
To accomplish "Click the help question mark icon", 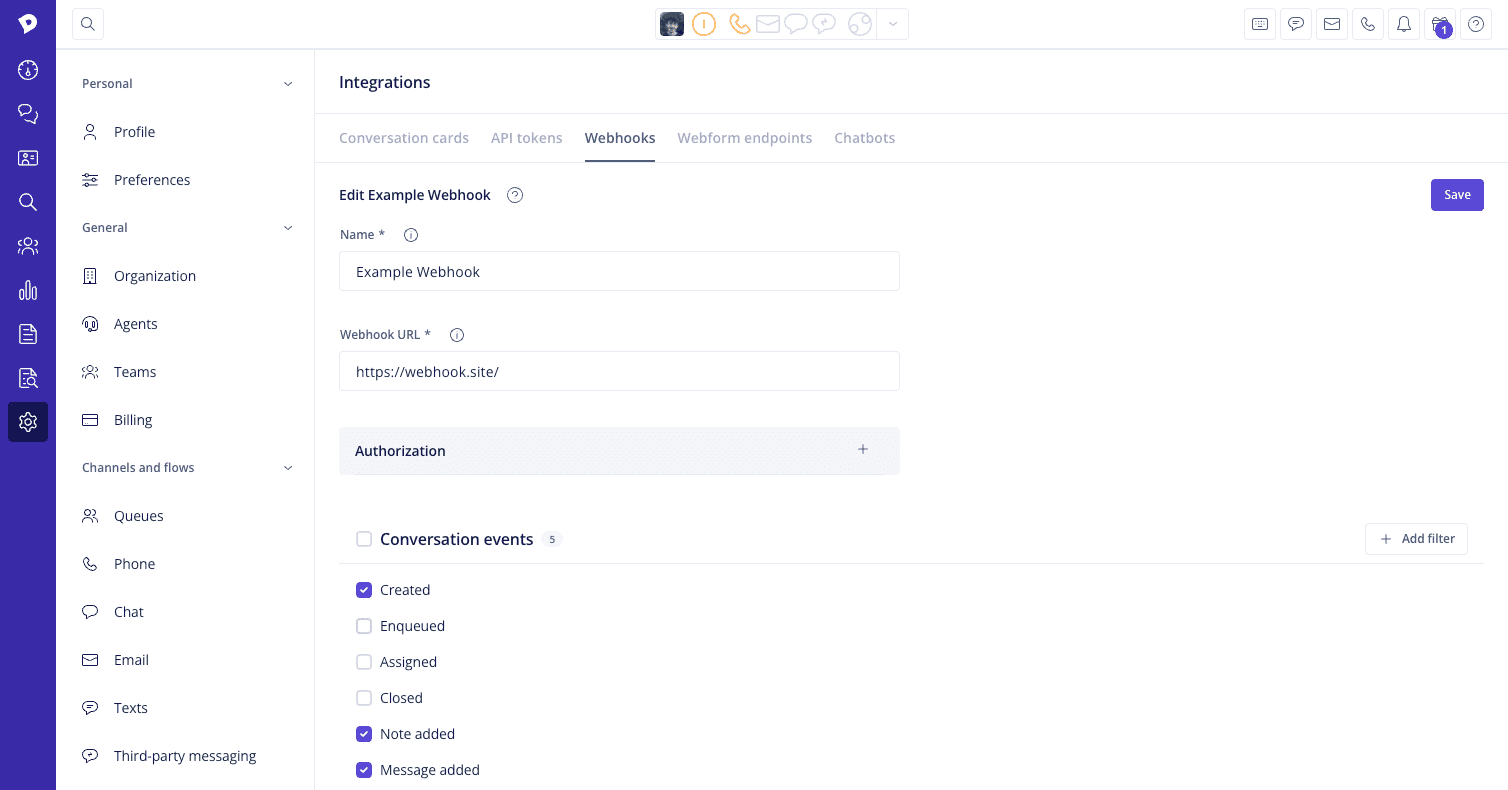I will tap(1476, 24).
